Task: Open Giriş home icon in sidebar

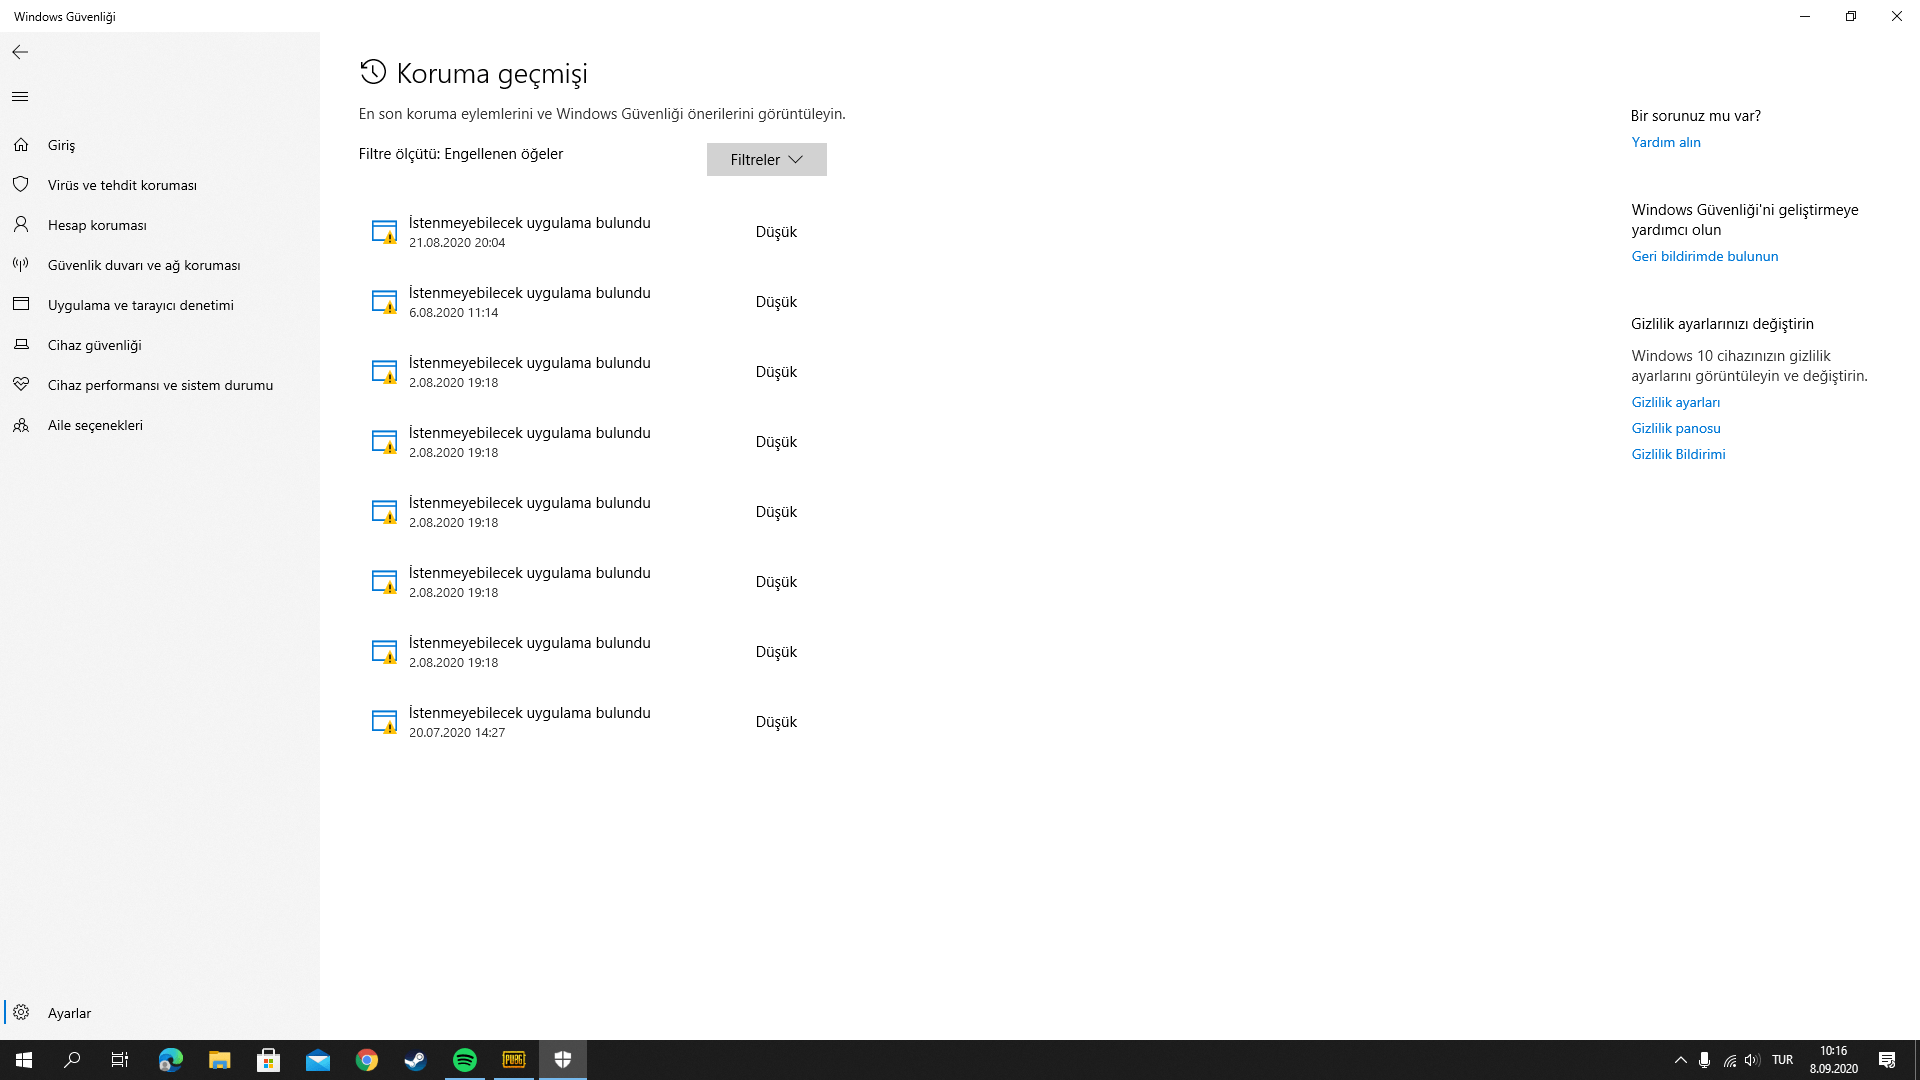Action: pyautogui.click(x=21, y=145)
